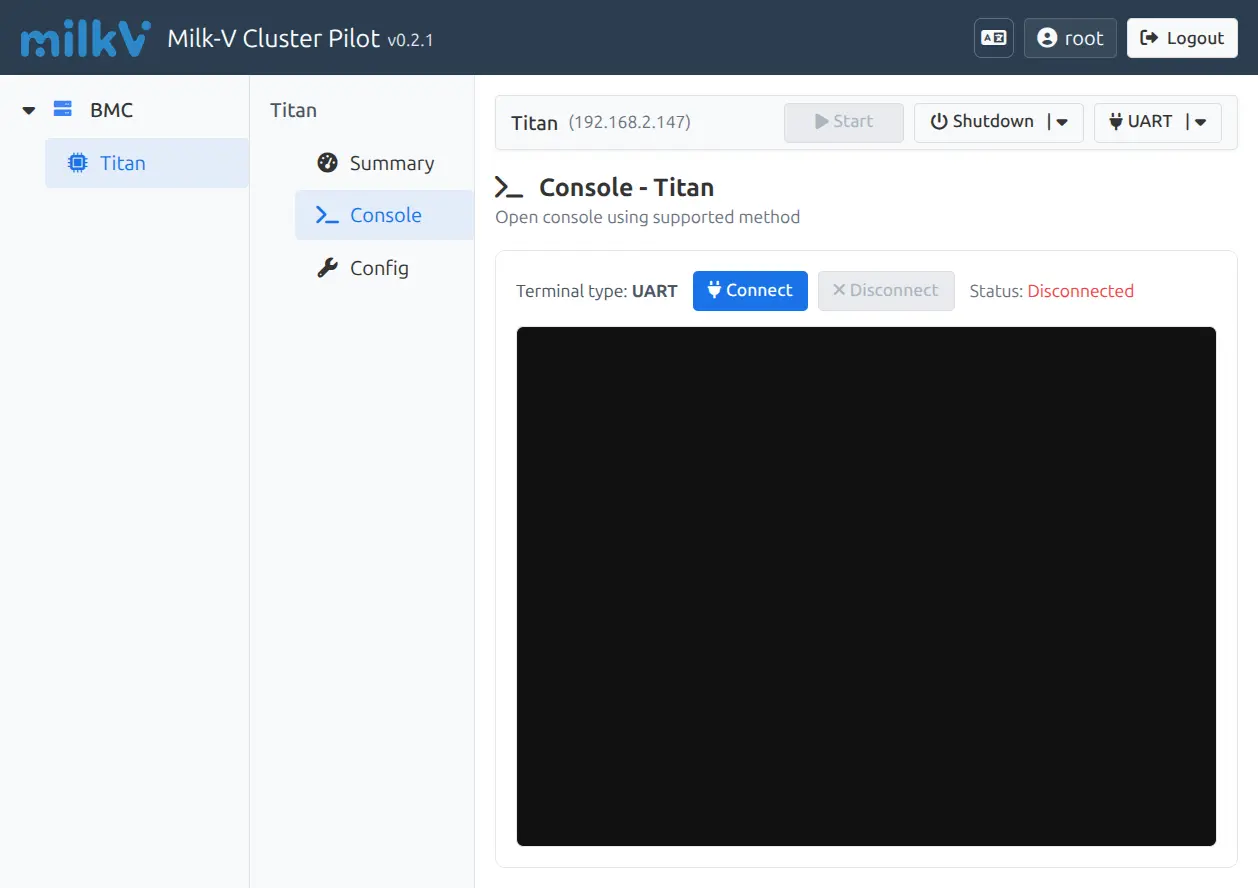Expand the Shutdown dropdown arrow
The height and width of the screenshot is (888, 1258).
click(x=1062, y=122)
